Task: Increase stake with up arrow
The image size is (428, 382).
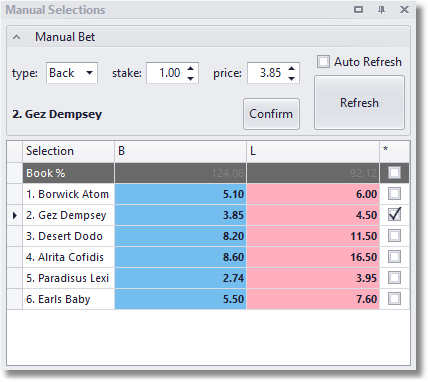Action: pyautogui.click(x=191, y=68)
